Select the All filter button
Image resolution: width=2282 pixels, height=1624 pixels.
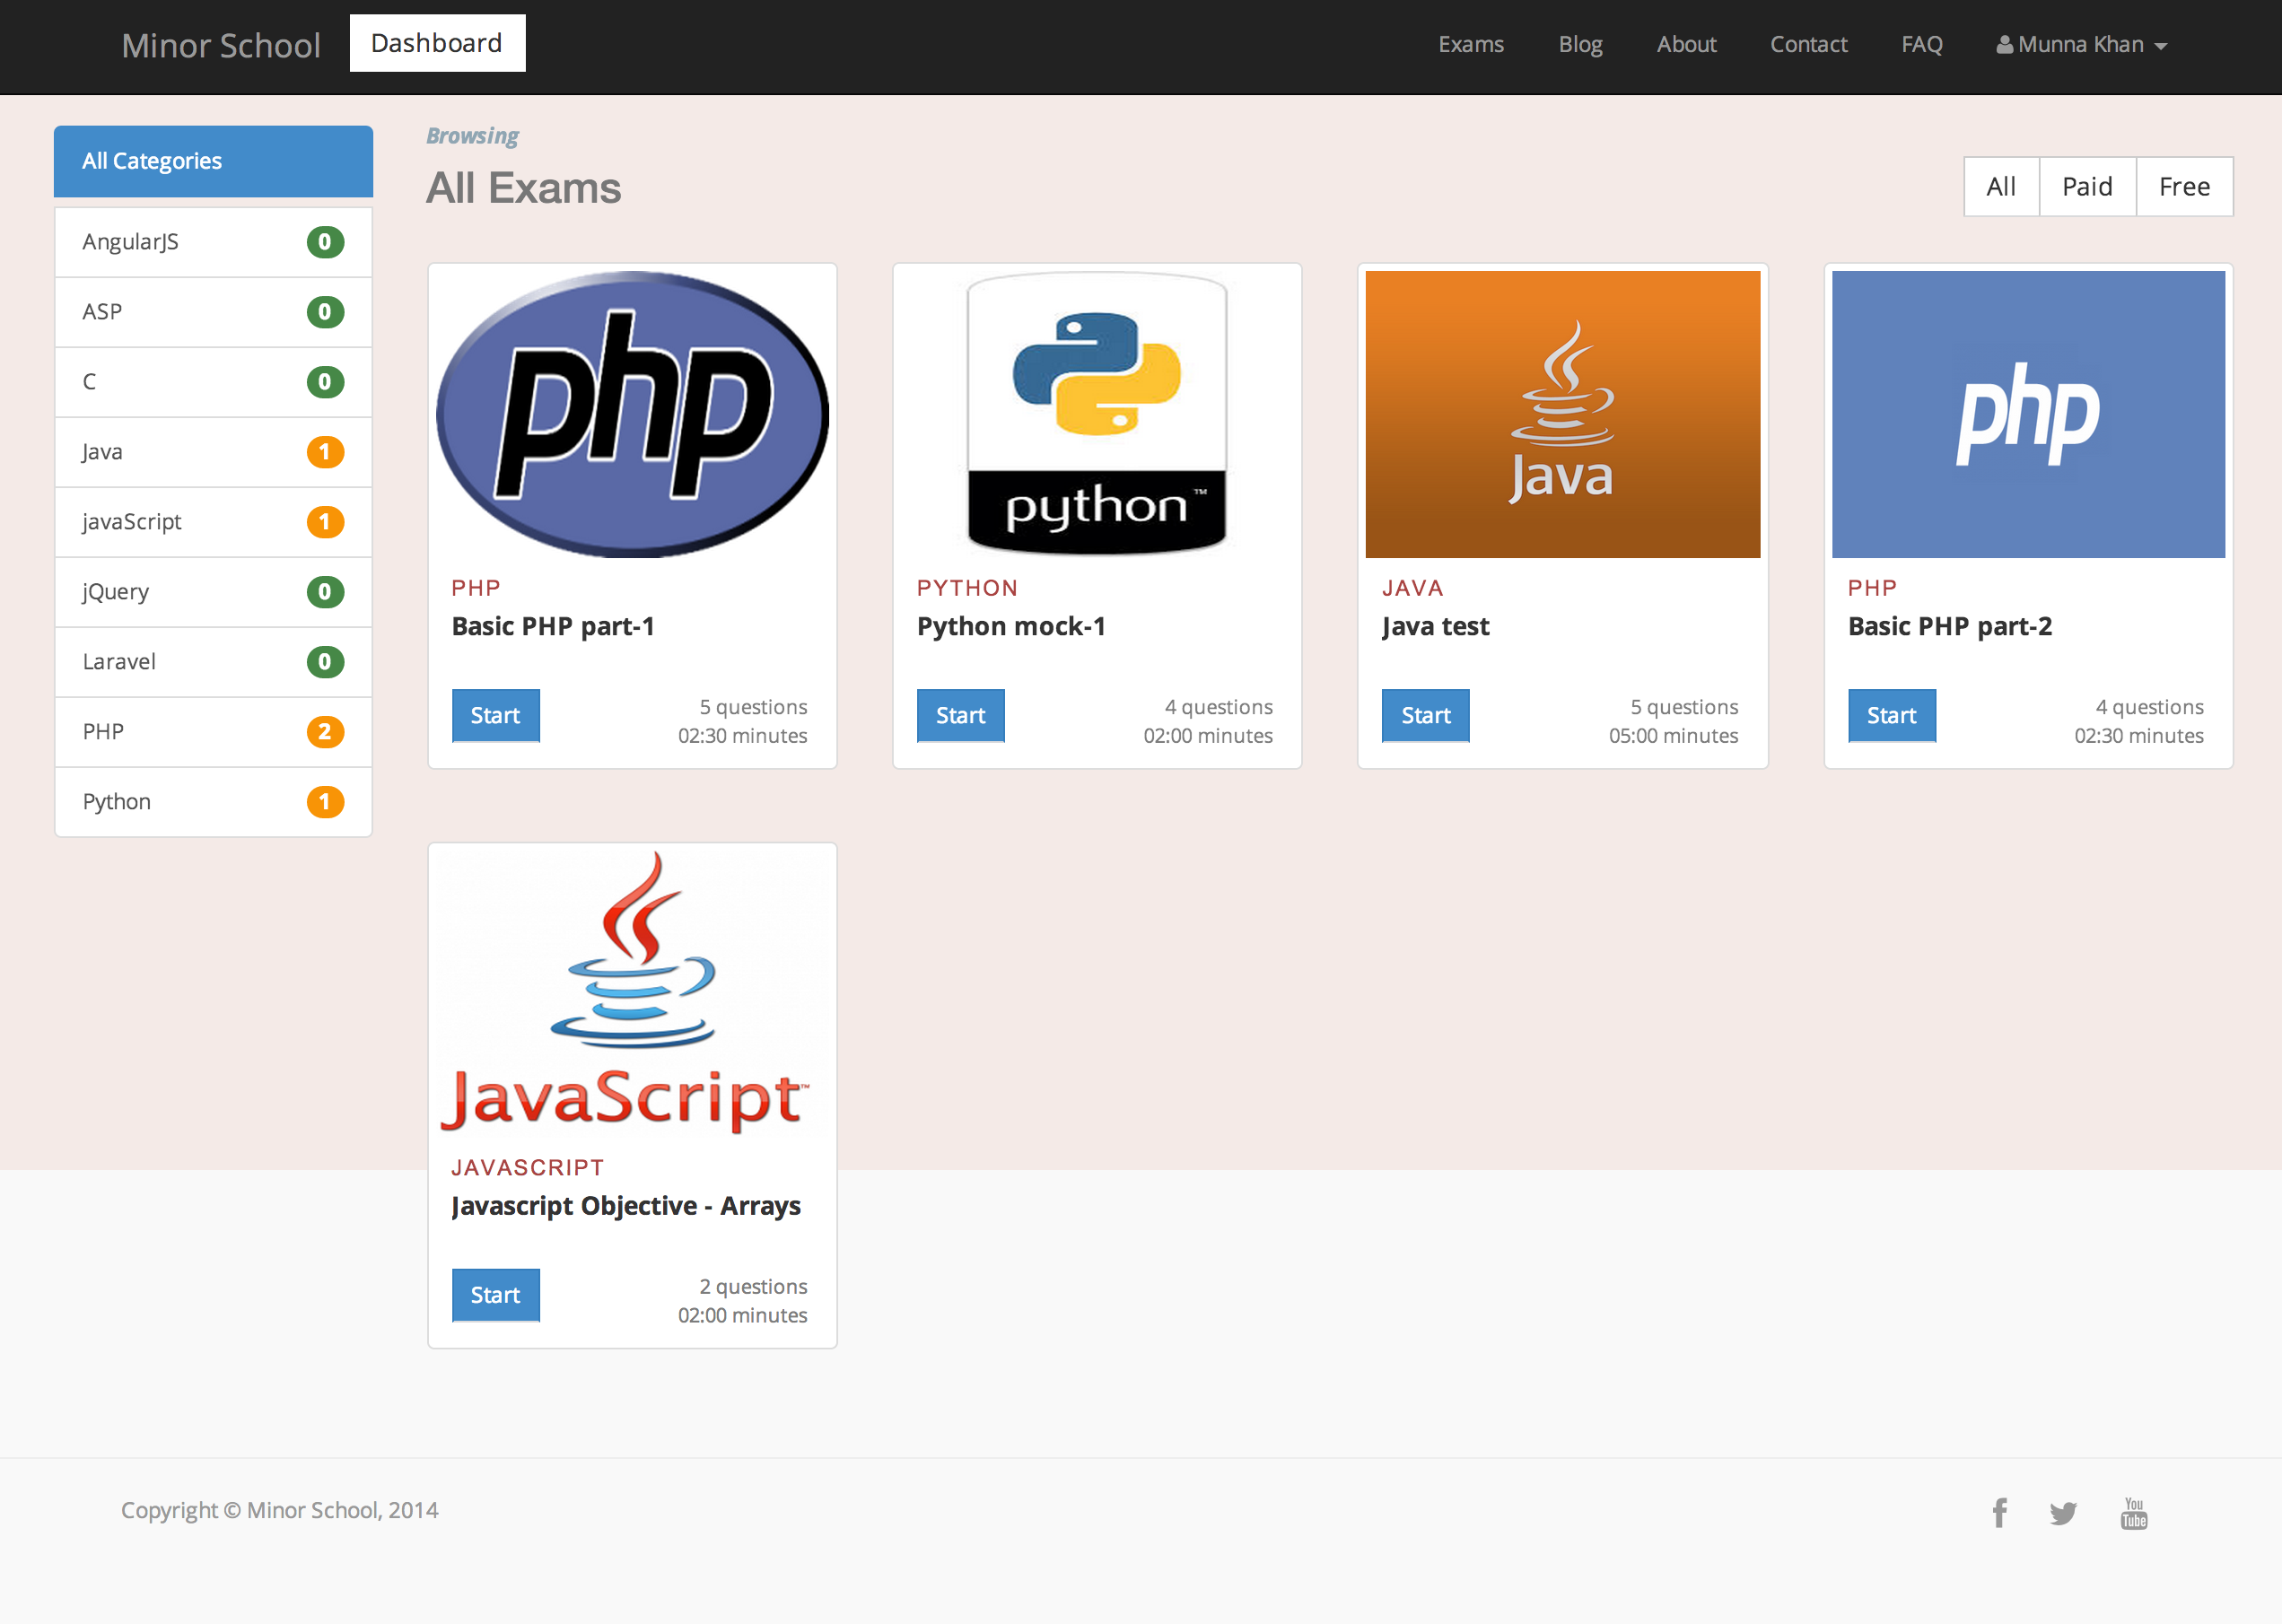(x=2001, y=187)
